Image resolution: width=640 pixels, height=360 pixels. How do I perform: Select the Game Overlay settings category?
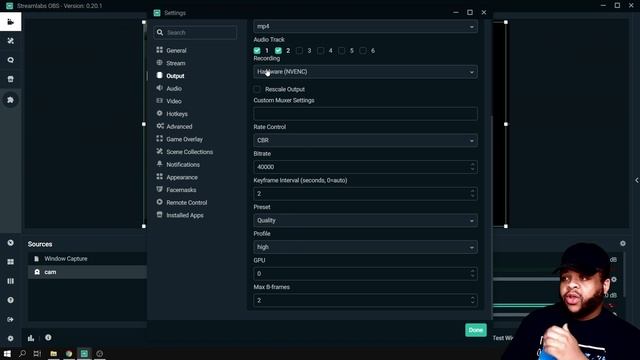[x=184, y=139]
